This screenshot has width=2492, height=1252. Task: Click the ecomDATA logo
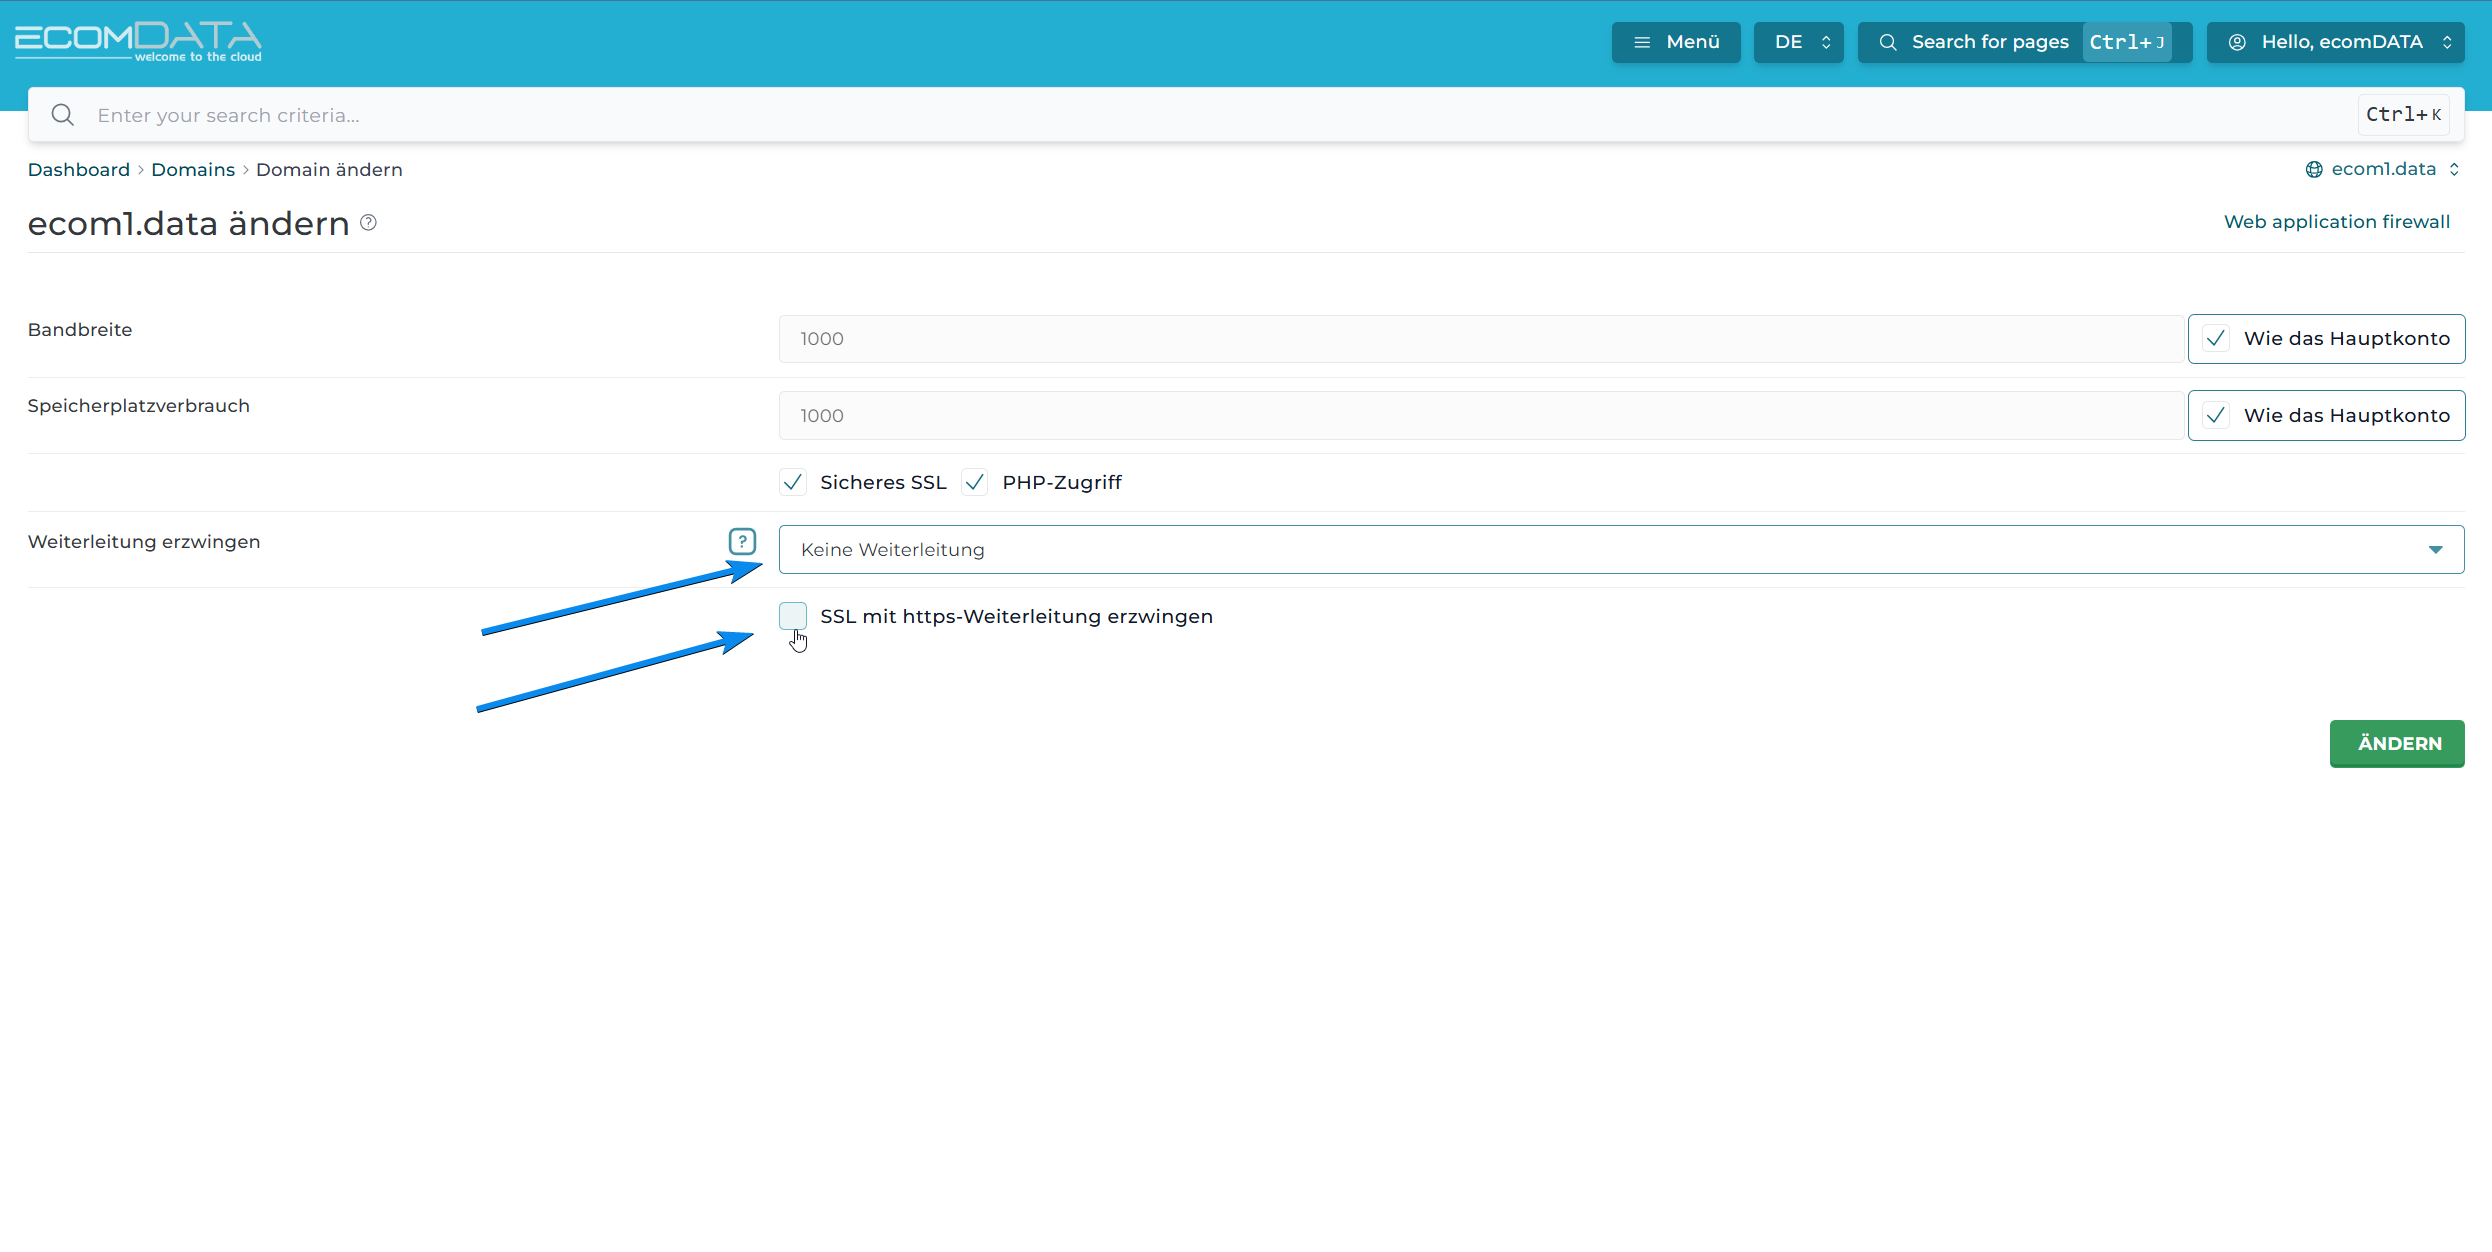(138, 40)
